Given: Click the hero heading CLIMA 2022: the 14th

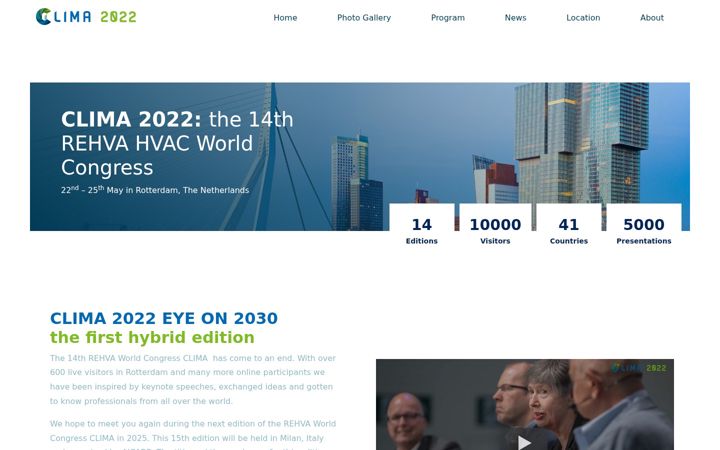Looking at the screenshot, I should (x=177, y=143).
